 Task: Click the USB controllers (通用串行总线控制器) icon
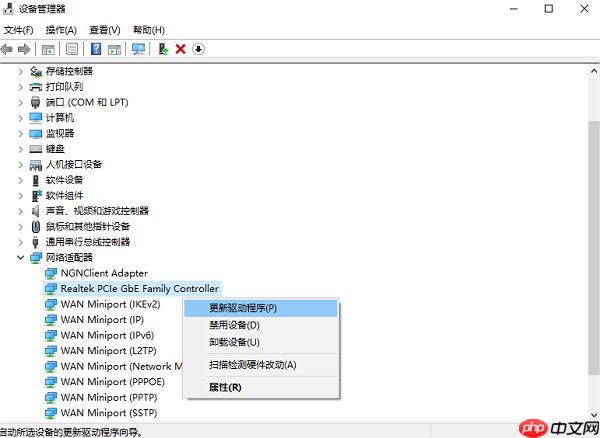tap(36, 242)
